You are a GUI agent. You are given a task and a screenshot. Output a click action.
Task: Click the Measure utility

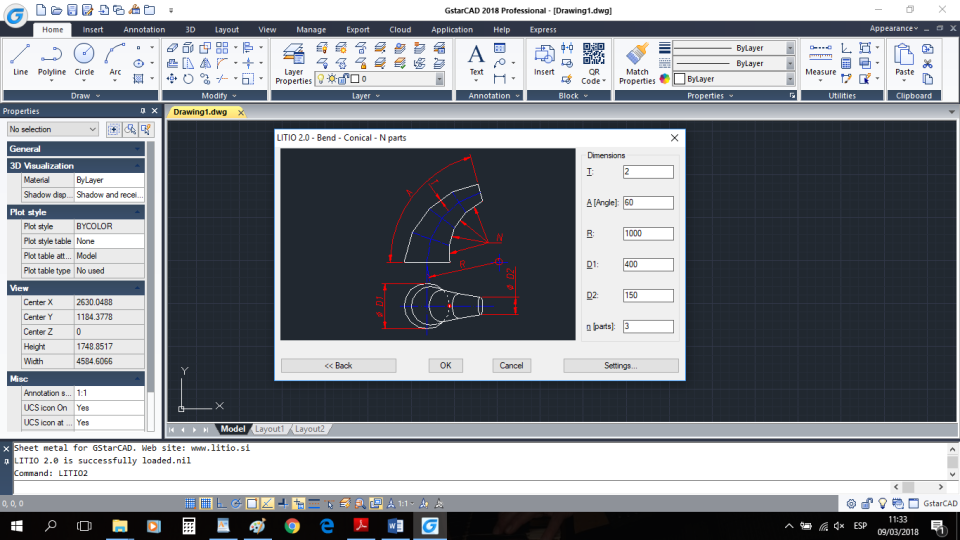point(820,60)
